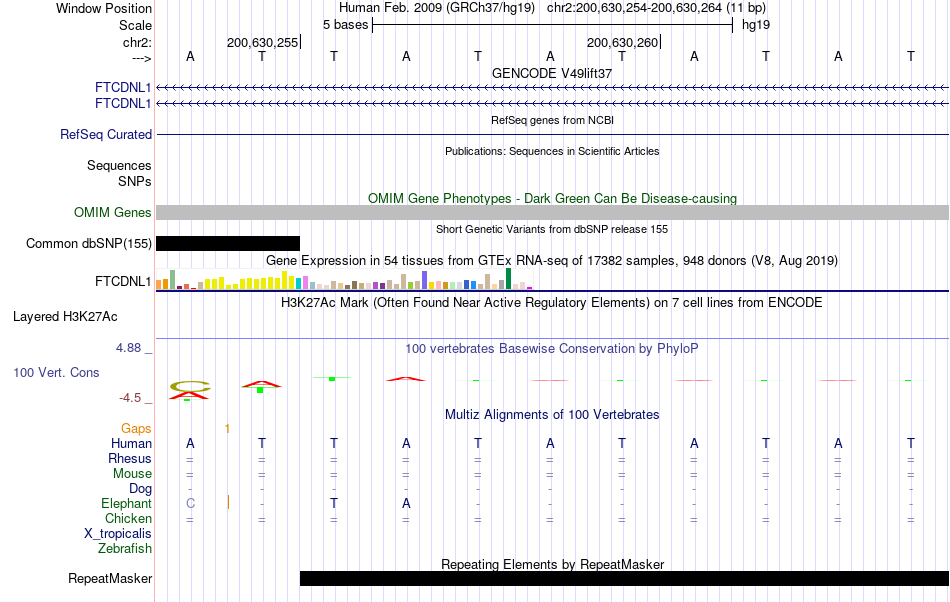Click the tall dark green GTEx bar
This screenshot has width=950, height=602.
tap(508, 279)
